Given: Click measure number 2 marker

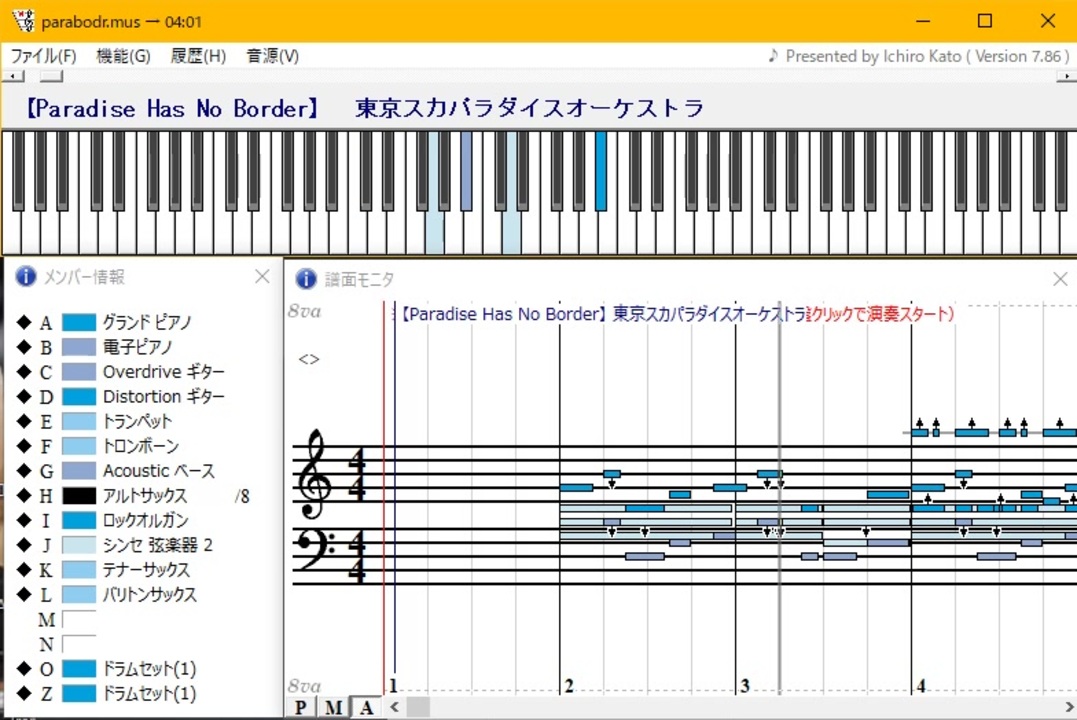Looking at the screenshot, I should 569,686.
